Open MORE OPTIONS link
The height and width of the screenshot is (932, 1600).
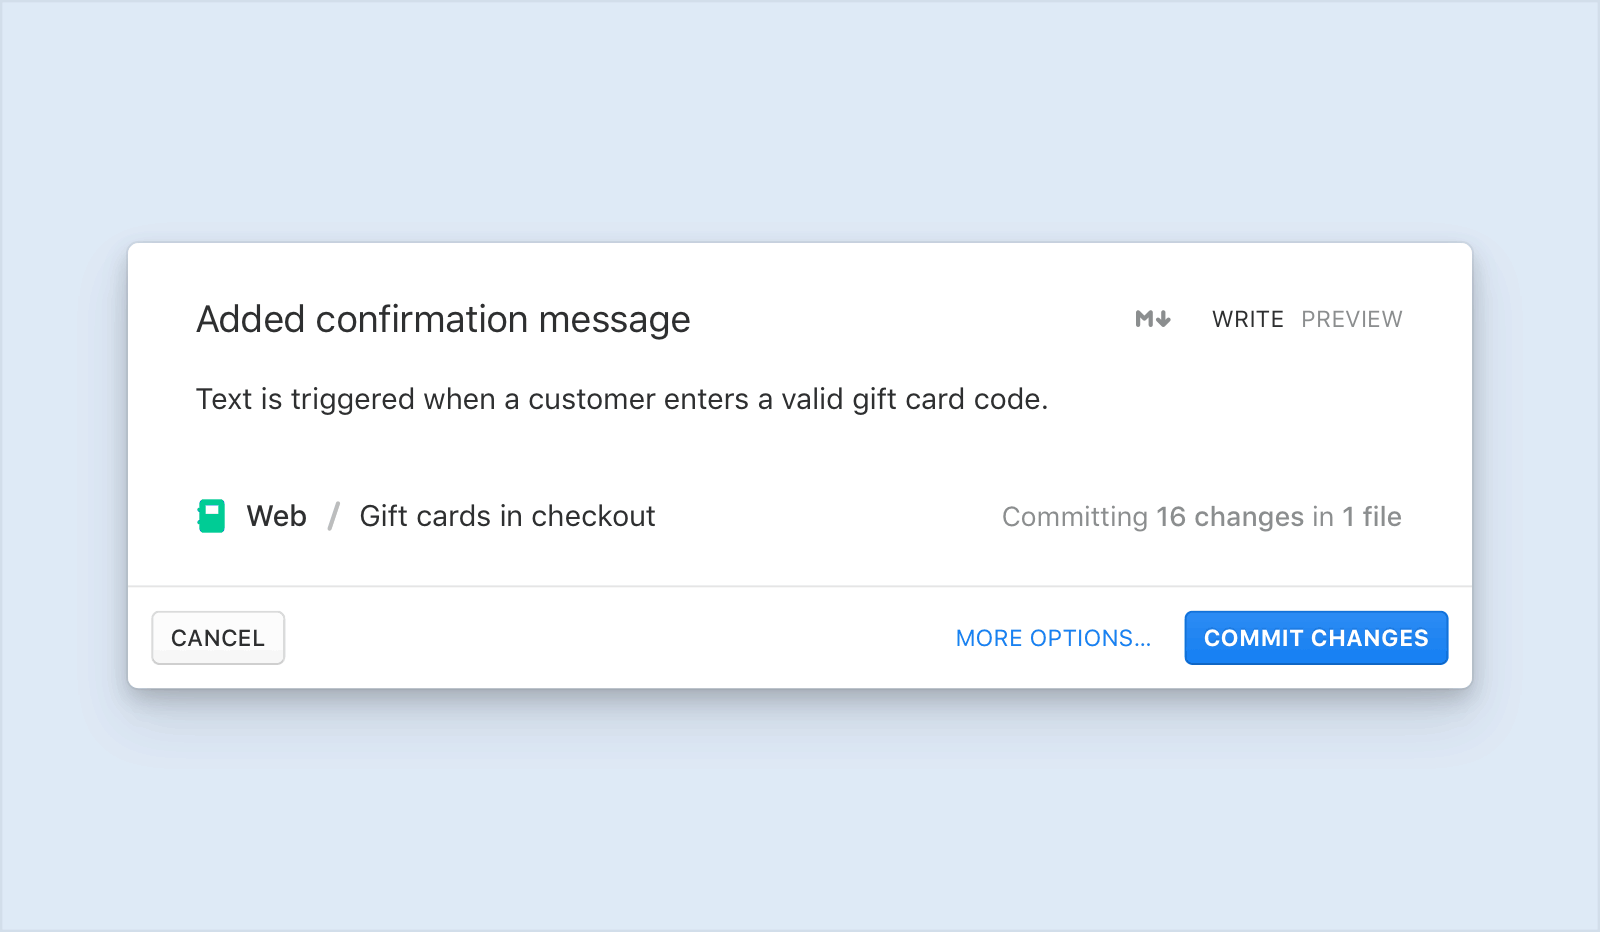click(x=1053, y=638)
